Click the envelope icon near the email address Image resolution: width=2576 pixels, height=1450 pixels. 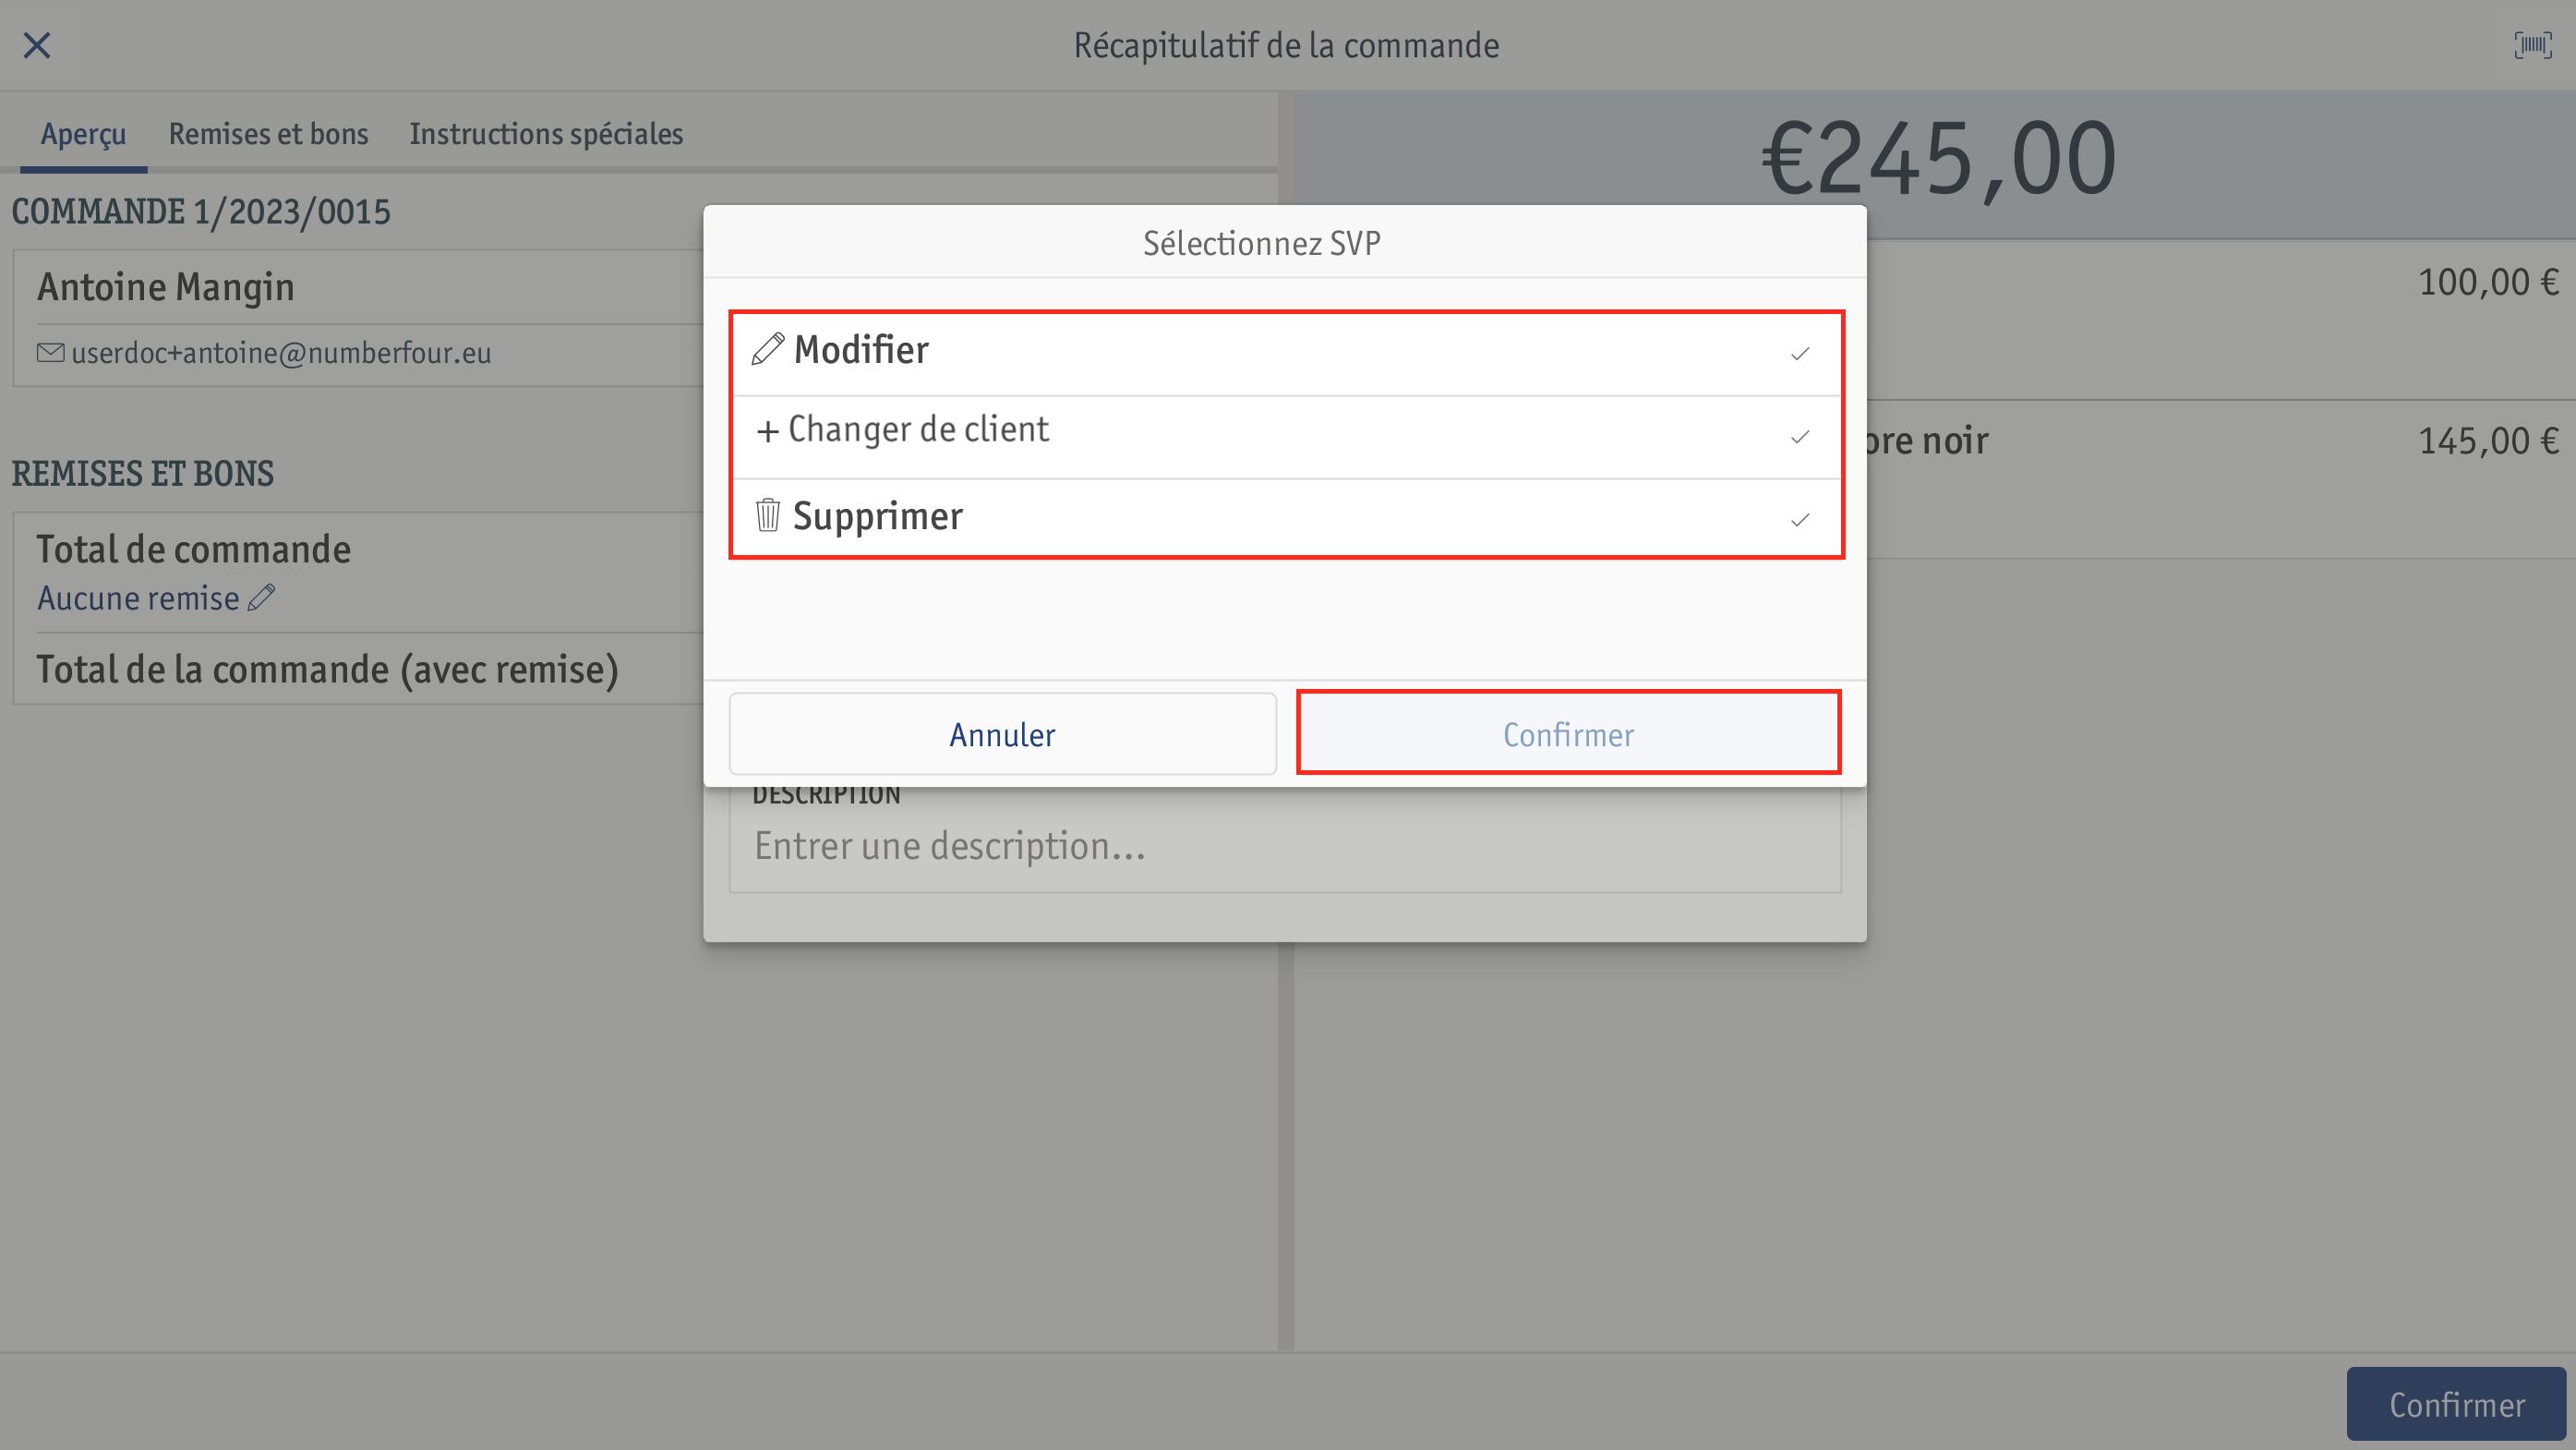(x=50, y=352)
